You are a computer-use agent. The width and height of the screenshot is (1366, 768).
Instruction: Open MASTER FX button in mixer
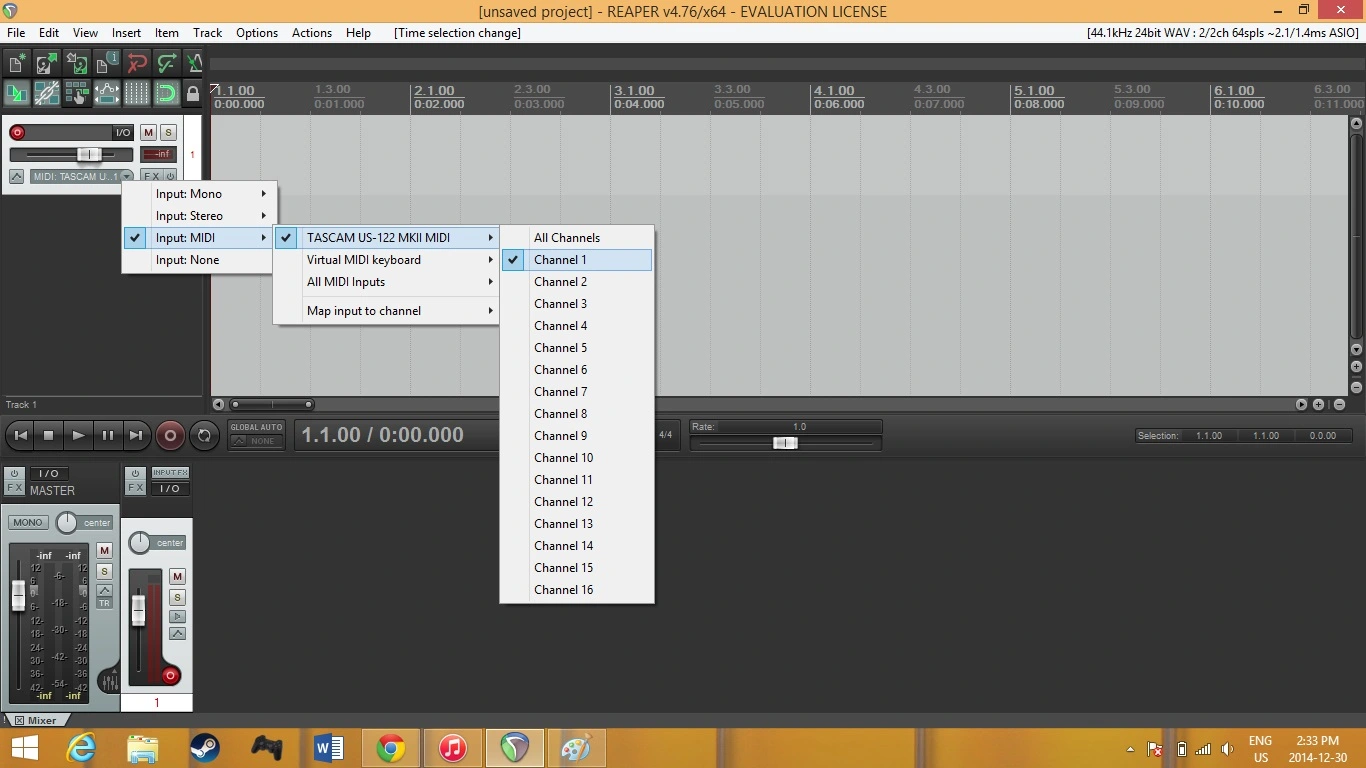[14, 488]
